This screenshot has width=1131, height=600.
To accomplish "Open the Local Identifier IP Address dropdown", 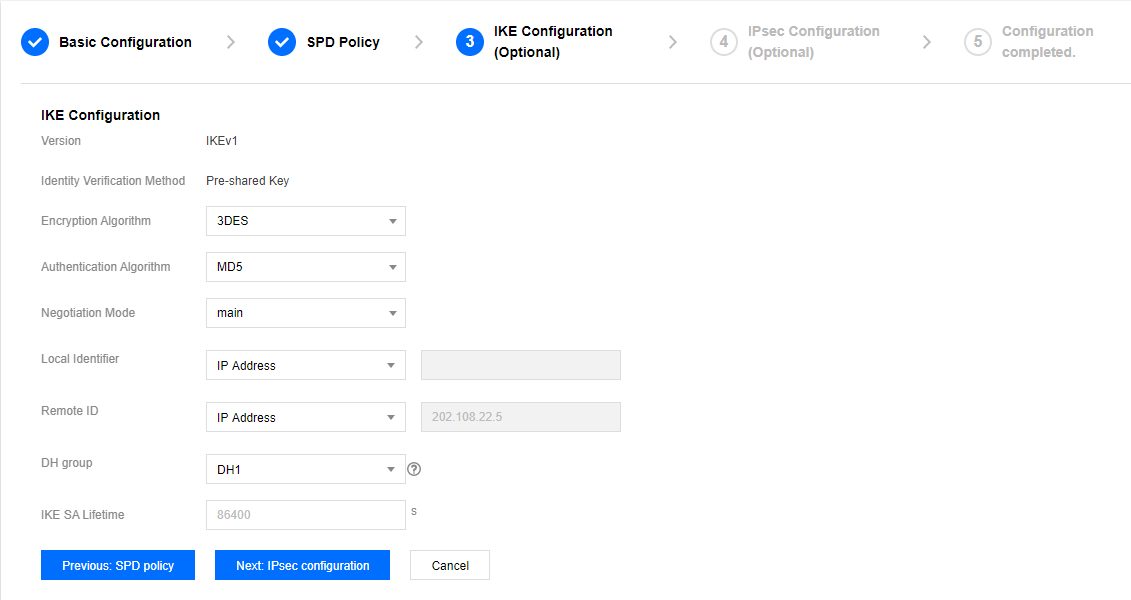I will [x=306, y=365].
